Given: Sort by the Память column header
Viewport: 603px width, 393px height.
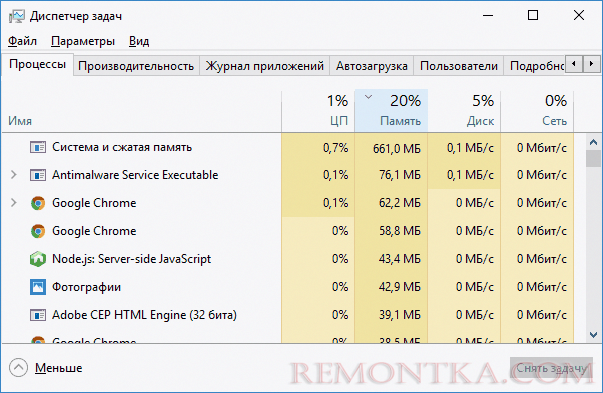Looking at the screenshot, I should click(x=391, y=111).
